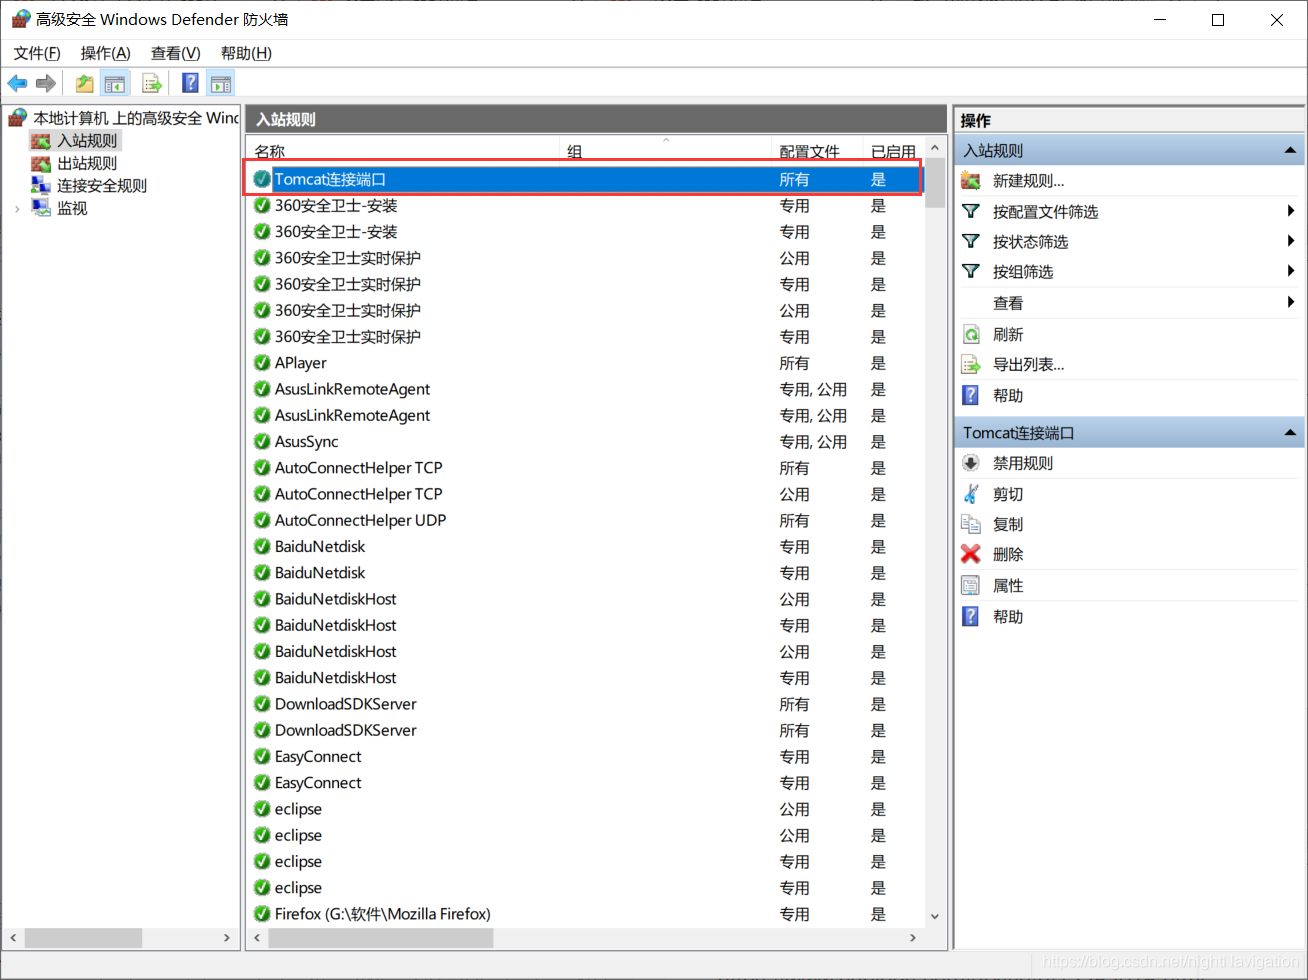Select the AutoConnectHelper TCP rule with 公用 profile
This screenshot has height=980, width=1308.
point(584,494)
